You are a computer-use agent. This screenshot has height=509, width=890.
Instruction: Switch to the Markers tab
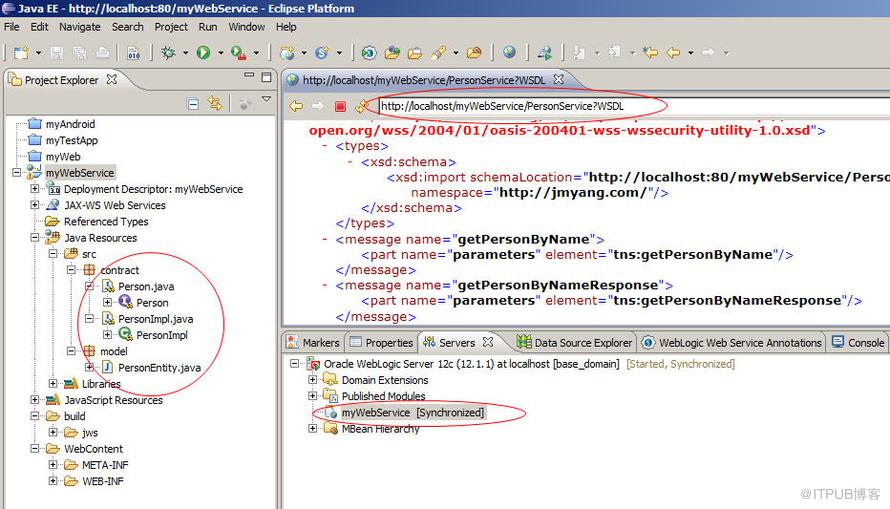pos(313,343)
